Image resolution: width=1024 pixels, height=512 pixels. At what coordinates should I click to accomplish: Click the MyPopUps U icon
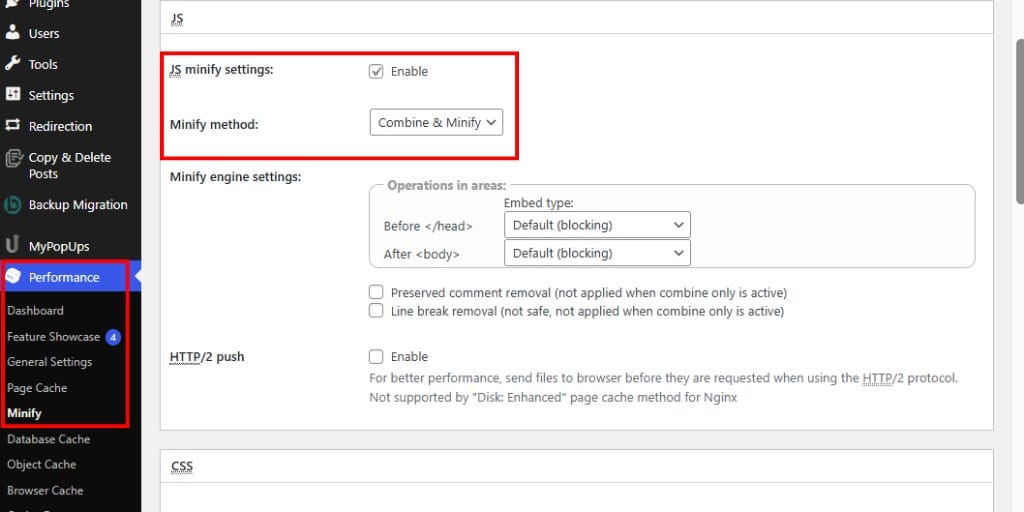click(x=12, y=246)
